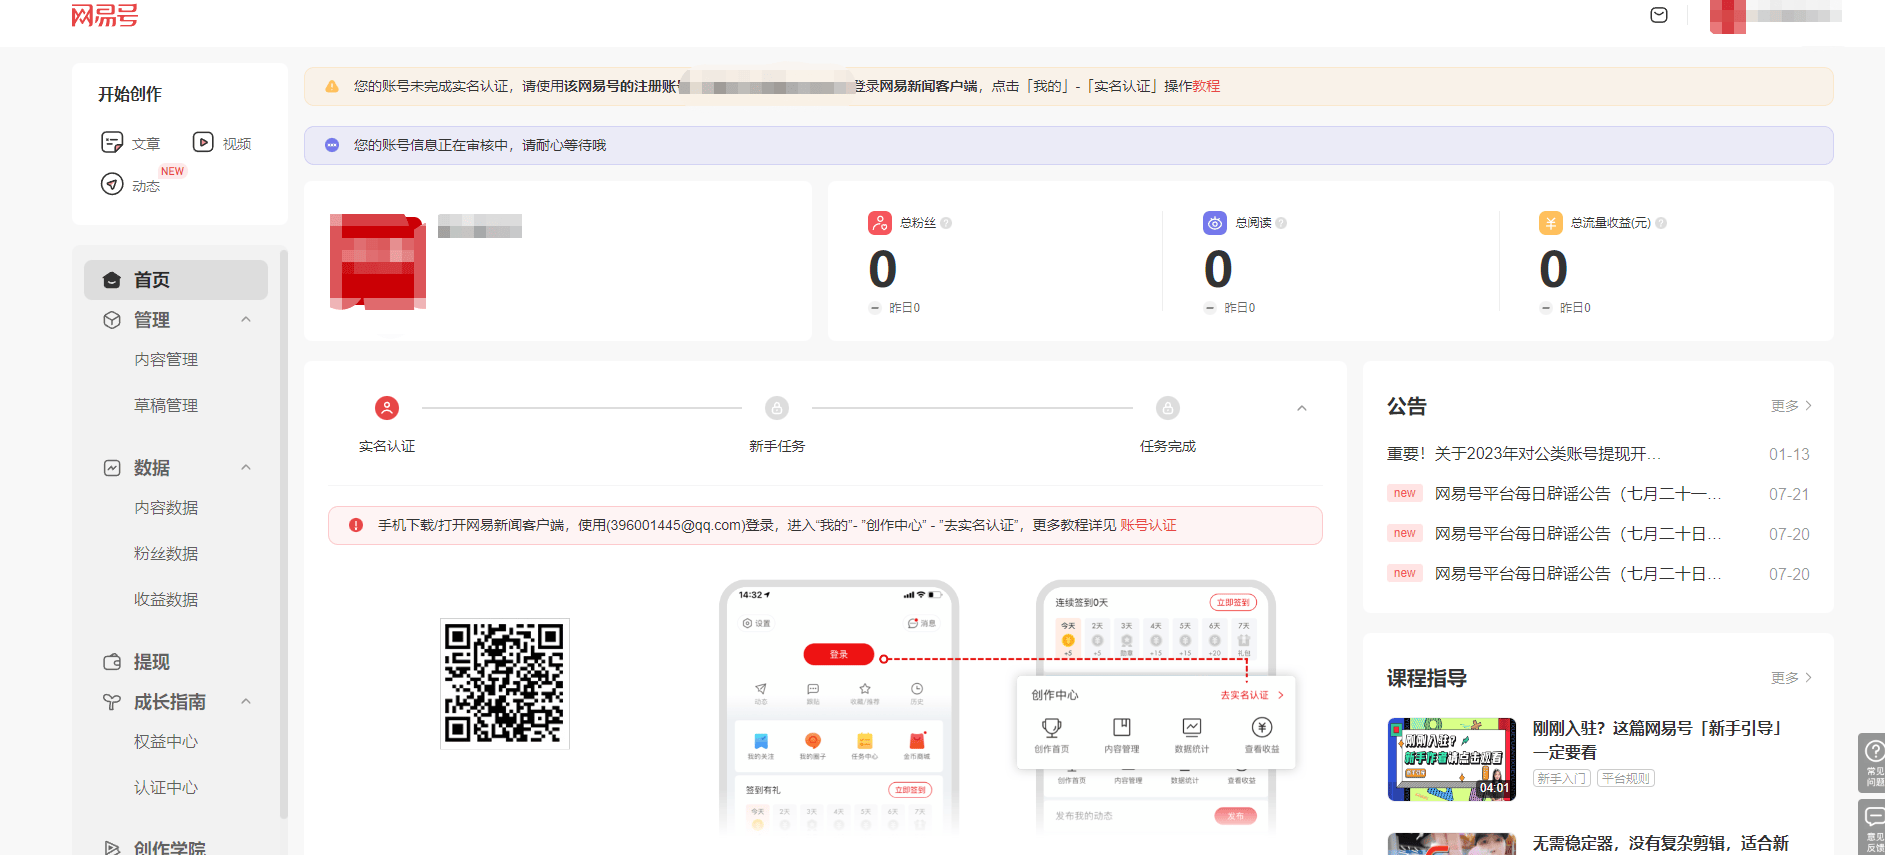
Task: Click the 总流量收益 yen icon
Action: pos(1551,223)
